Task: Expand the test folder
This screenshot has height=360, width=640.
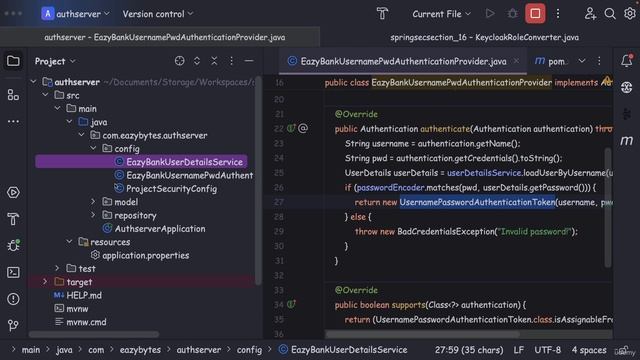Action: pos(58,269)
